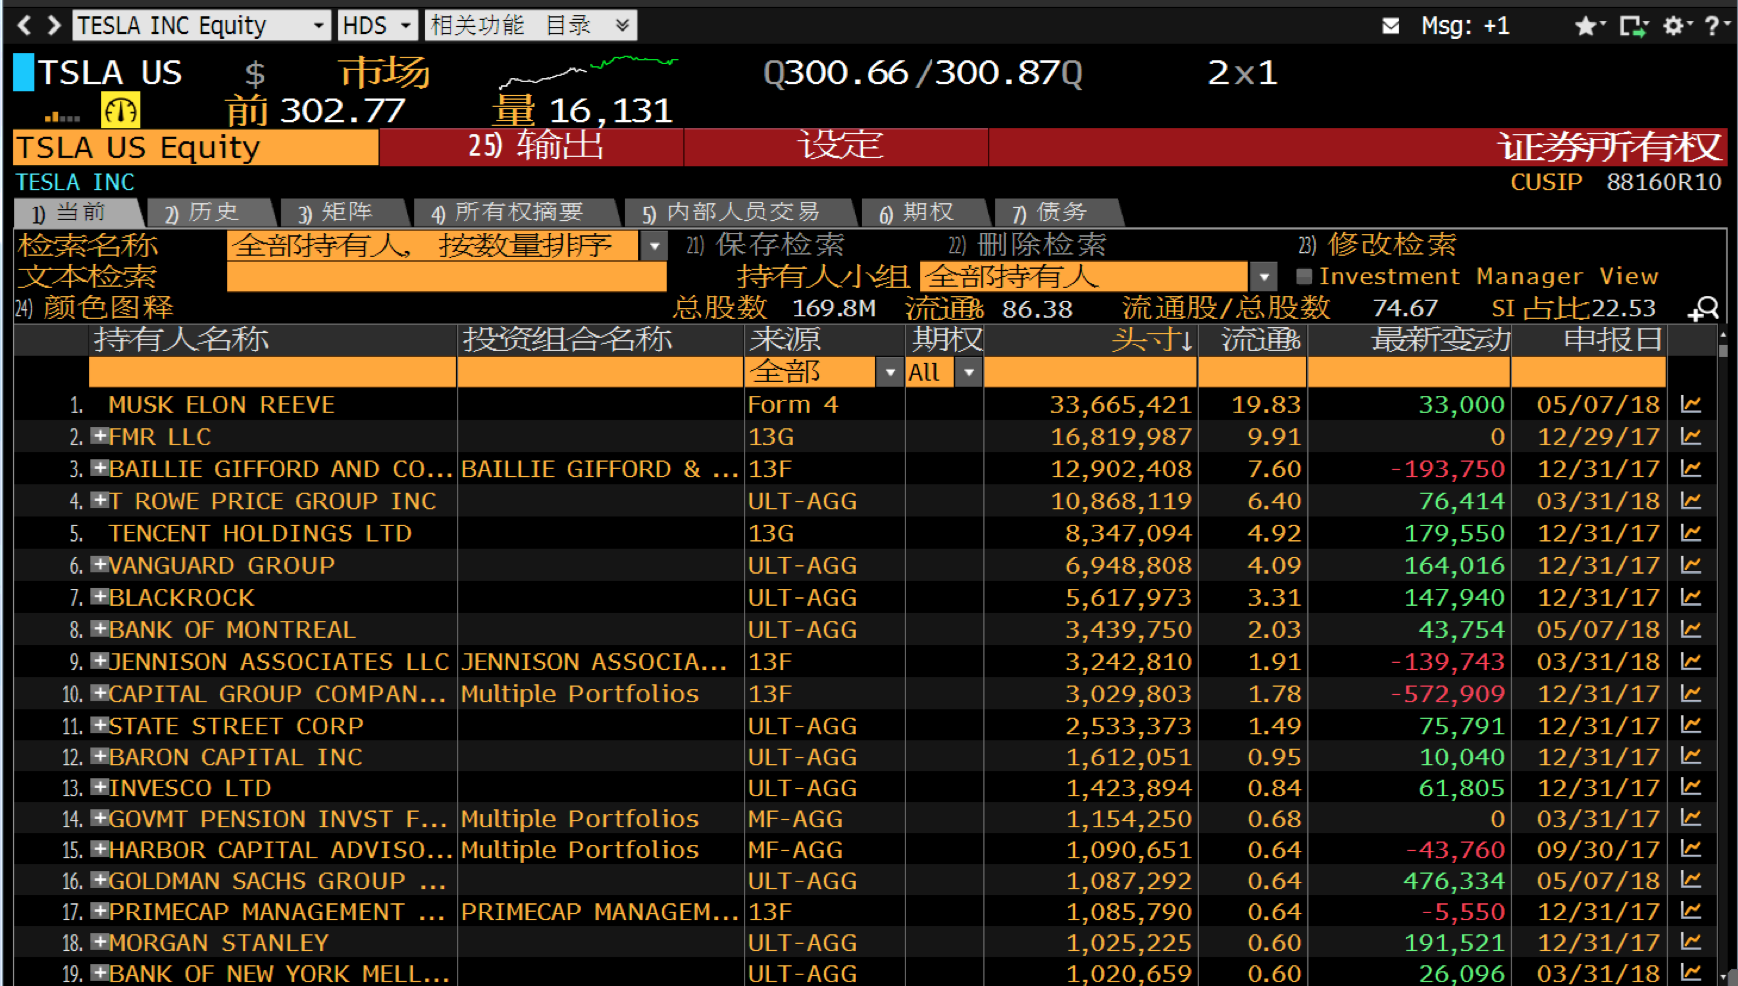This screenshot has width=1738, height=986.
Task: Click the yellow gauge icon under TSLA
Action: coord(120,110)
